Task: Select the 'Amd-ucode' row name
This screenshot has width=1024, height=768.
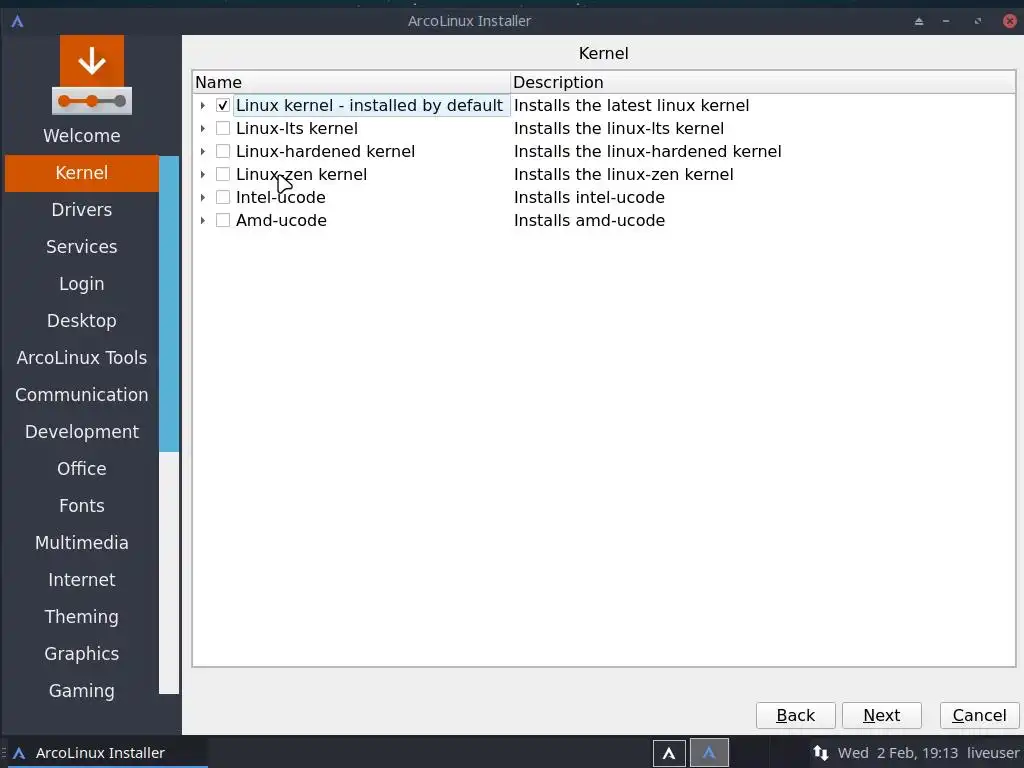Action: tap(281, 220)
